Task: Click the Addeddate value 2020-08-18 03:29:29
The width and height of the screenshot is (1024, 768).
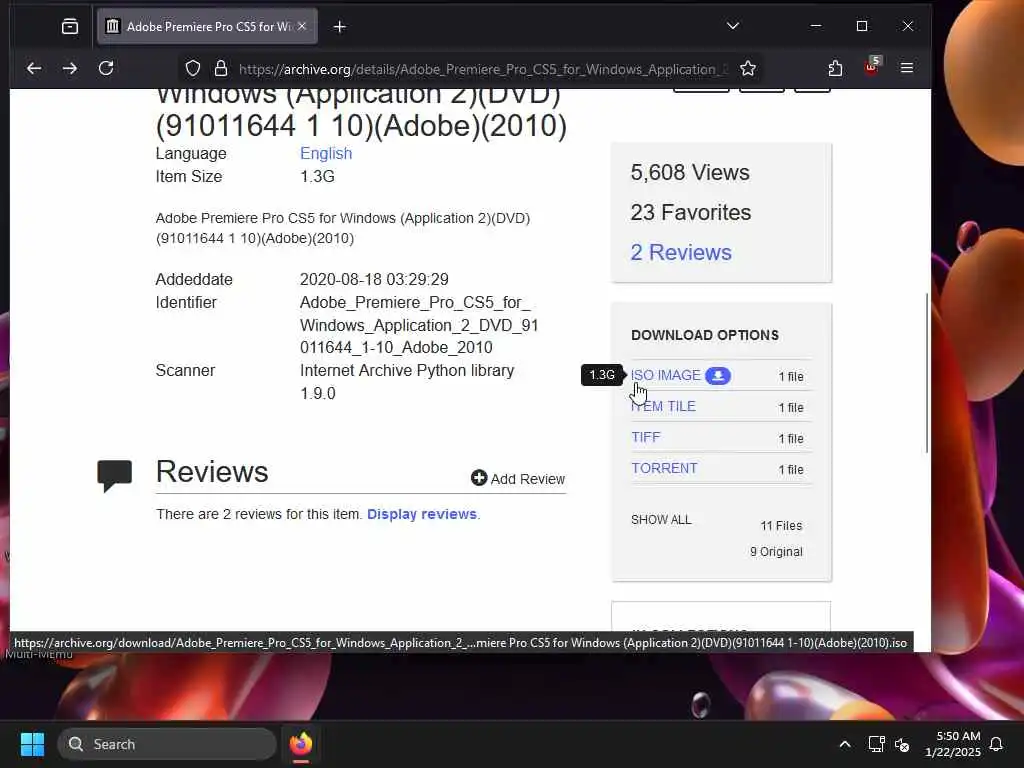Action: pos(374,280)
